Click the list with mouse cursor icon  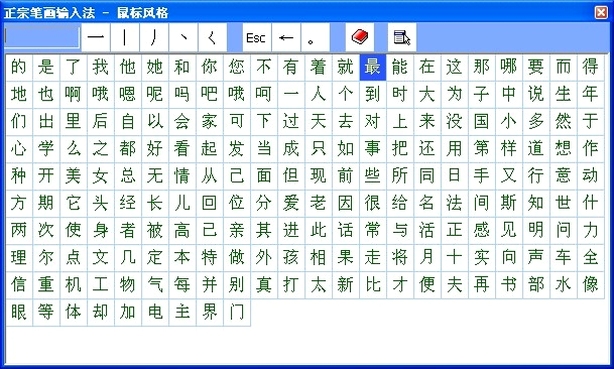coord(402,38)
